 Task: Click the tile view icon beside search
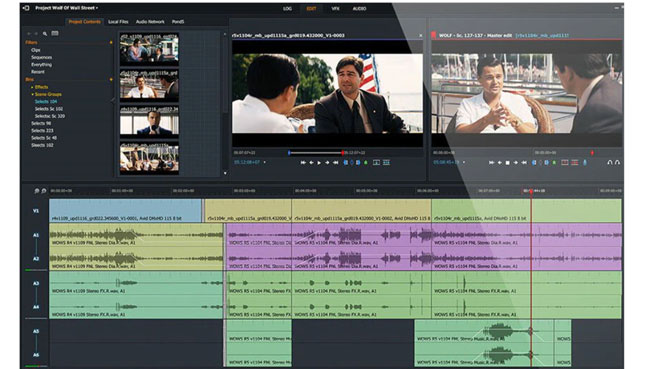tap(55, 33)
